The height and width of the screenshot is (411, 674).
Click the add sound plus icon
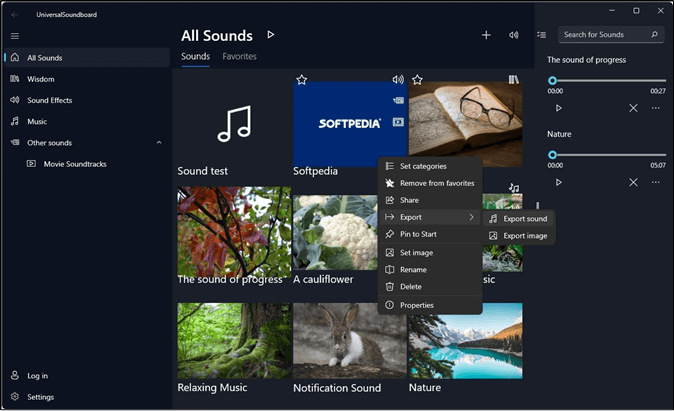click(x=486, y=35)
